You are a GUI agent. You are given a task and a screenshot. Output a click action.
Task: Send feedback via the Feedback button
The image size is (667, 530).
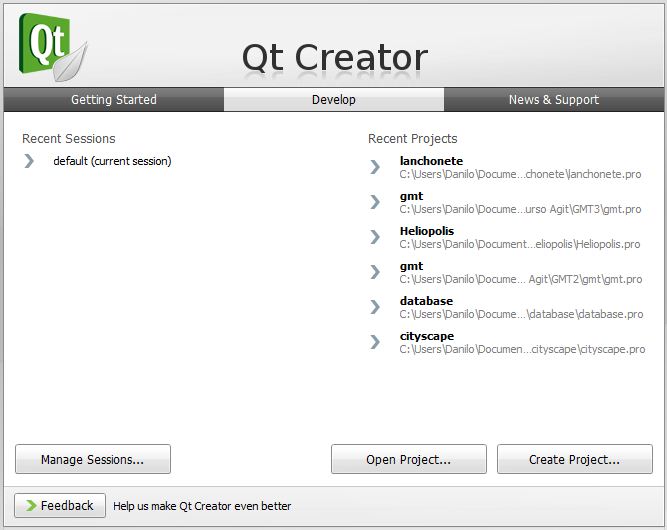coord(60,505)
